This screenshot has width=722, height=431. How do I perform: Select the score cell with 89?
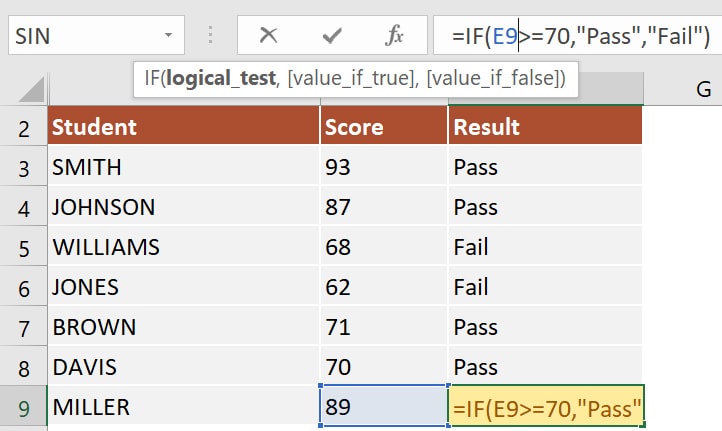click(383, 408)
